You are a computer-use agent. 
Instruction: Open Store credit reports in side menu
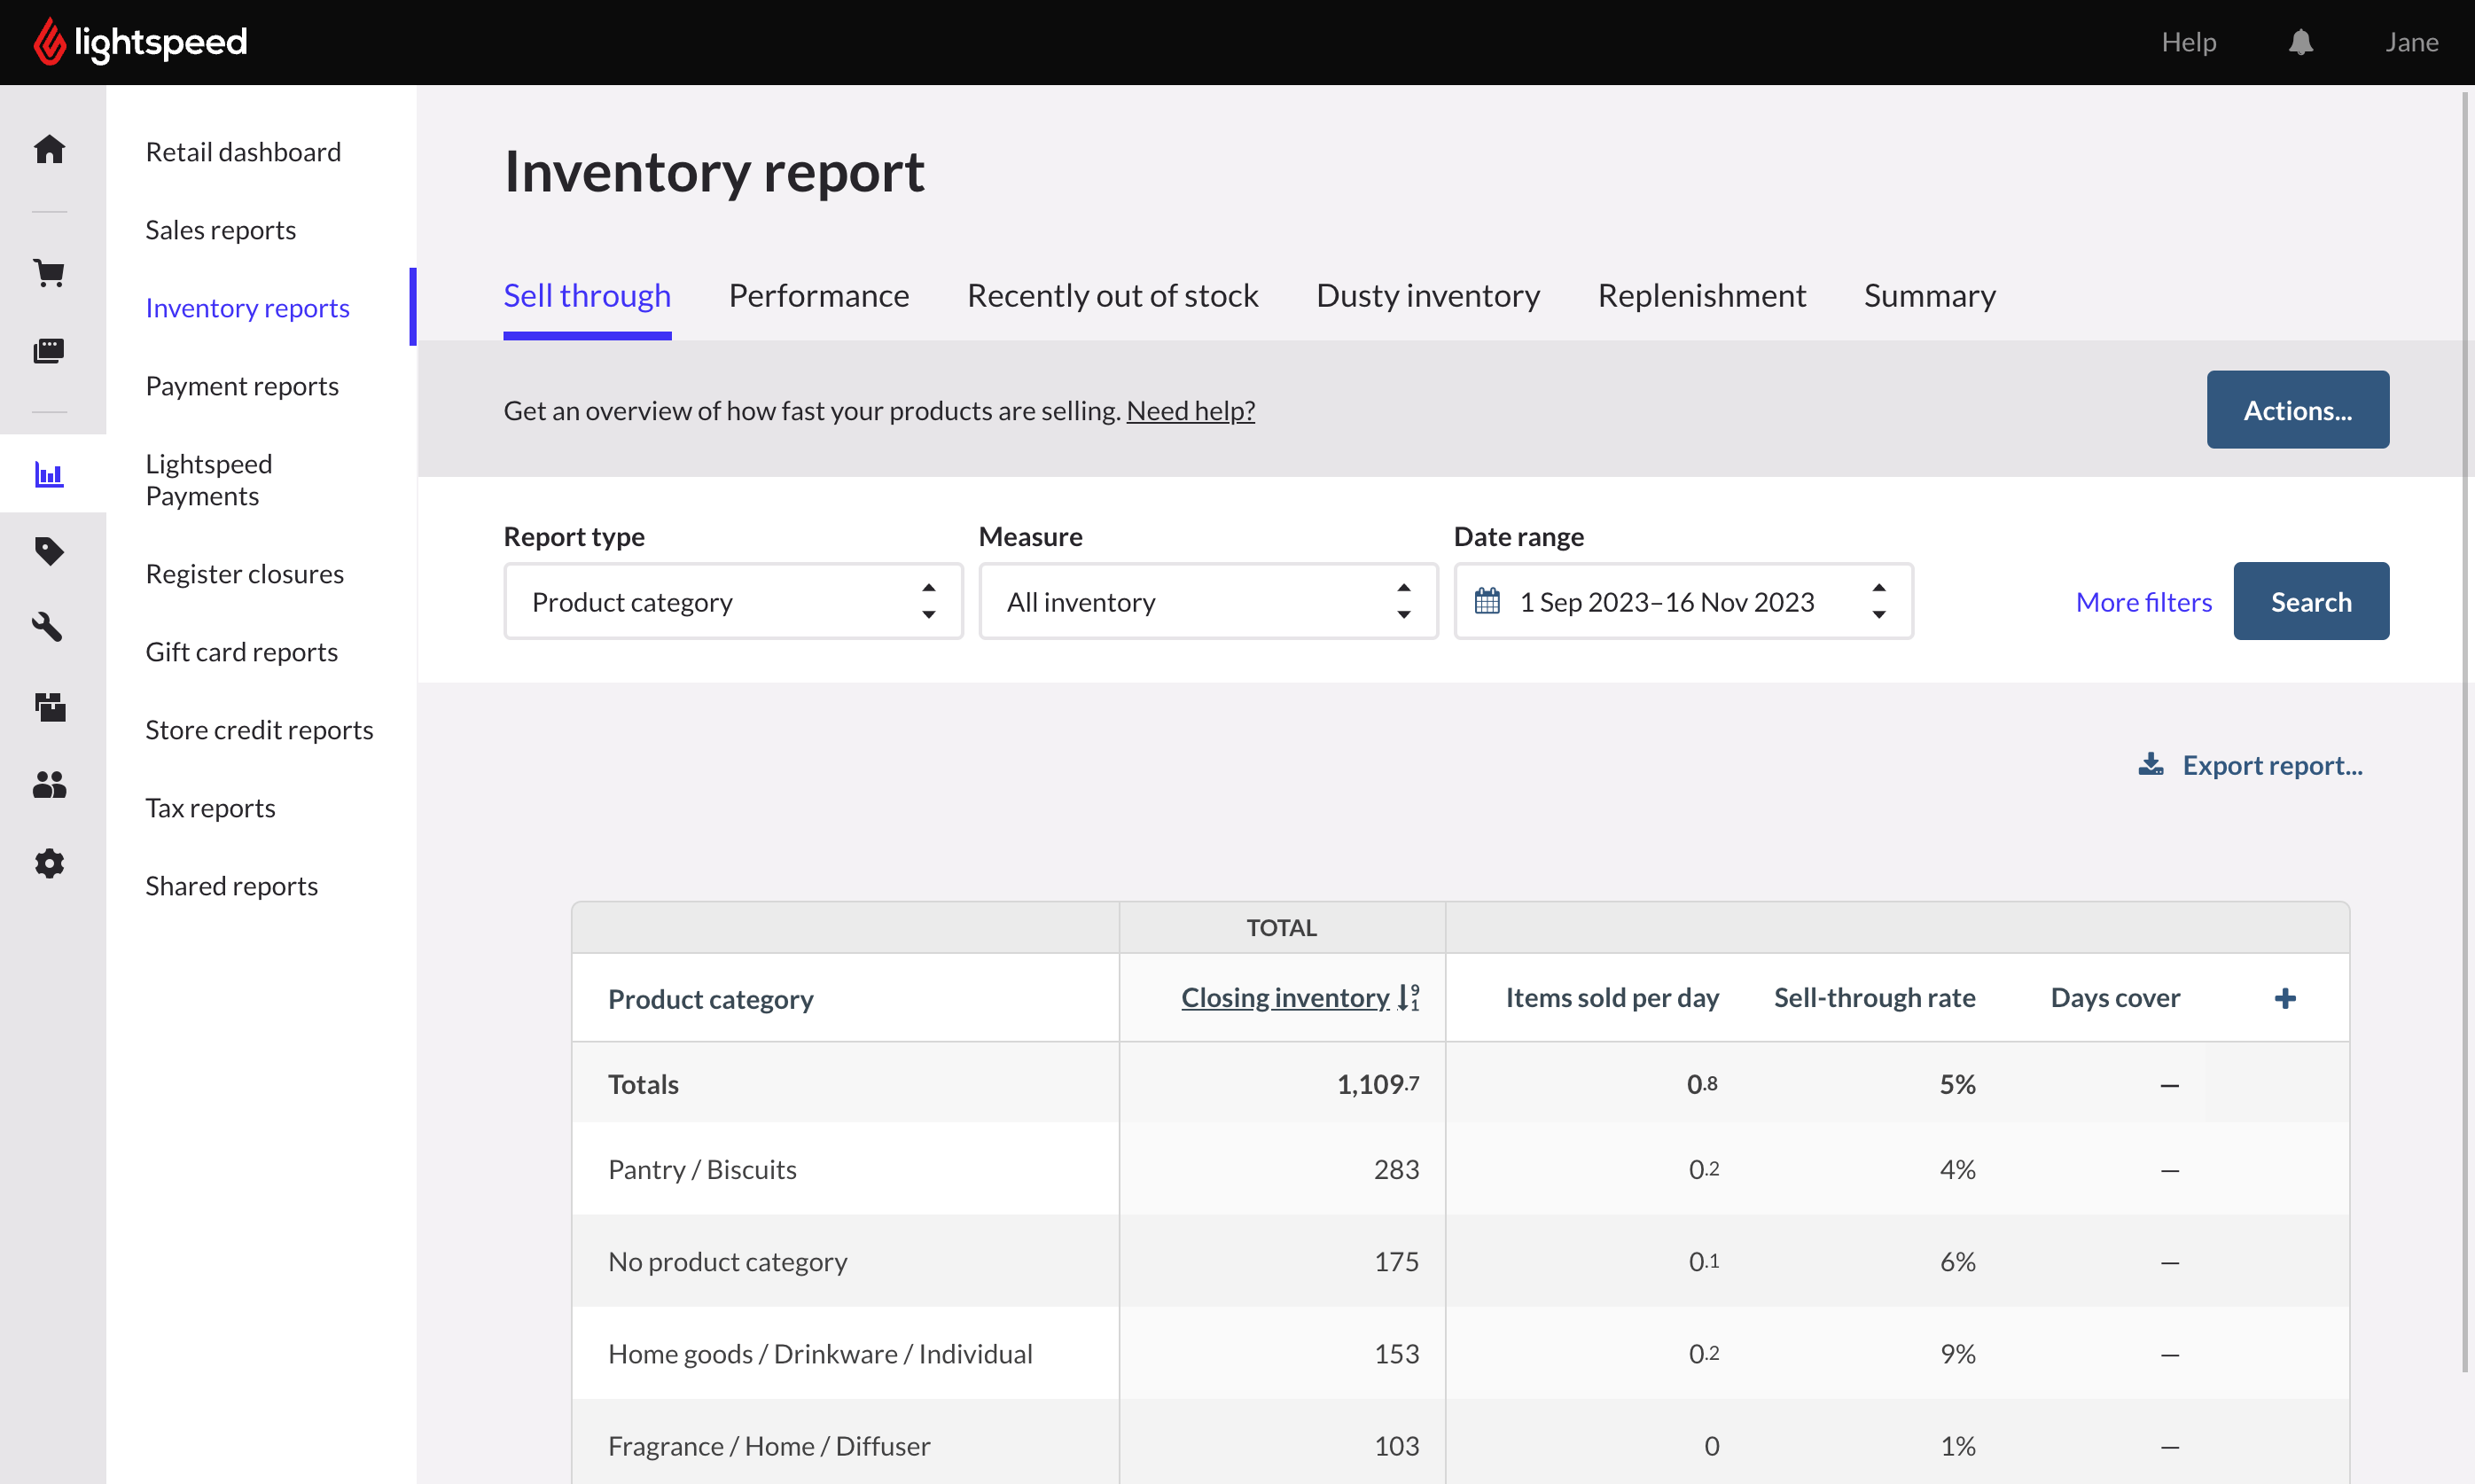pyautogui.click(x=259, y=729)
